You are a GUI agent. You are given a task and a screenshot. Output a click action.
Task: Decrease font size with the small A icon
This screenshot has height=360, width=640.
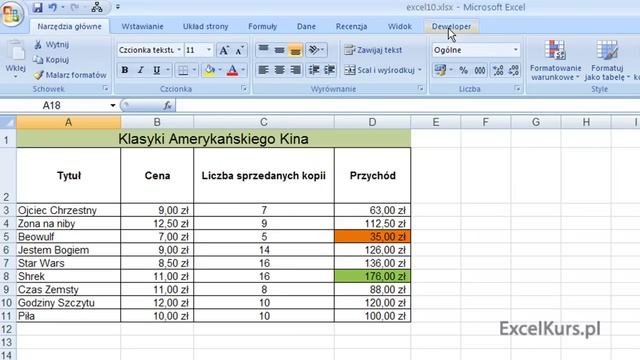pyautogui.click(x=239, y=50)
